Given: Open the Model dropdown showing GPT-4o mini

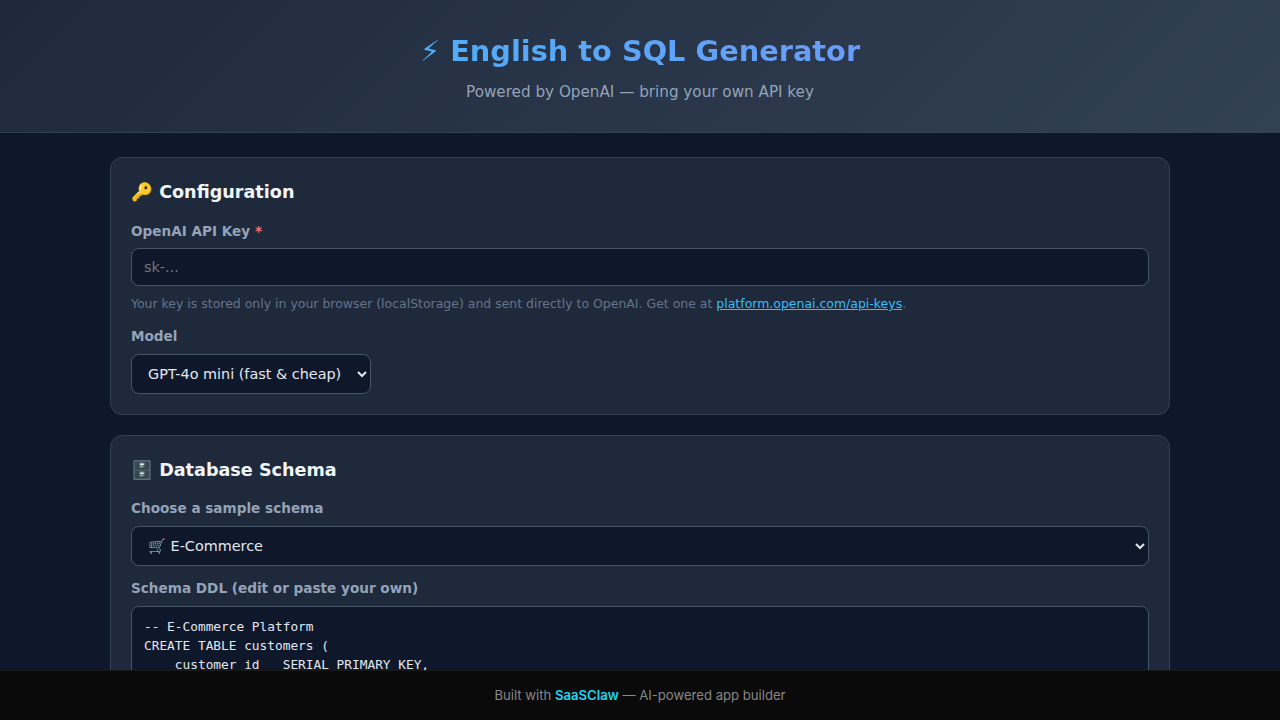Looking at the screenshot, I should [x=251, y=374].
